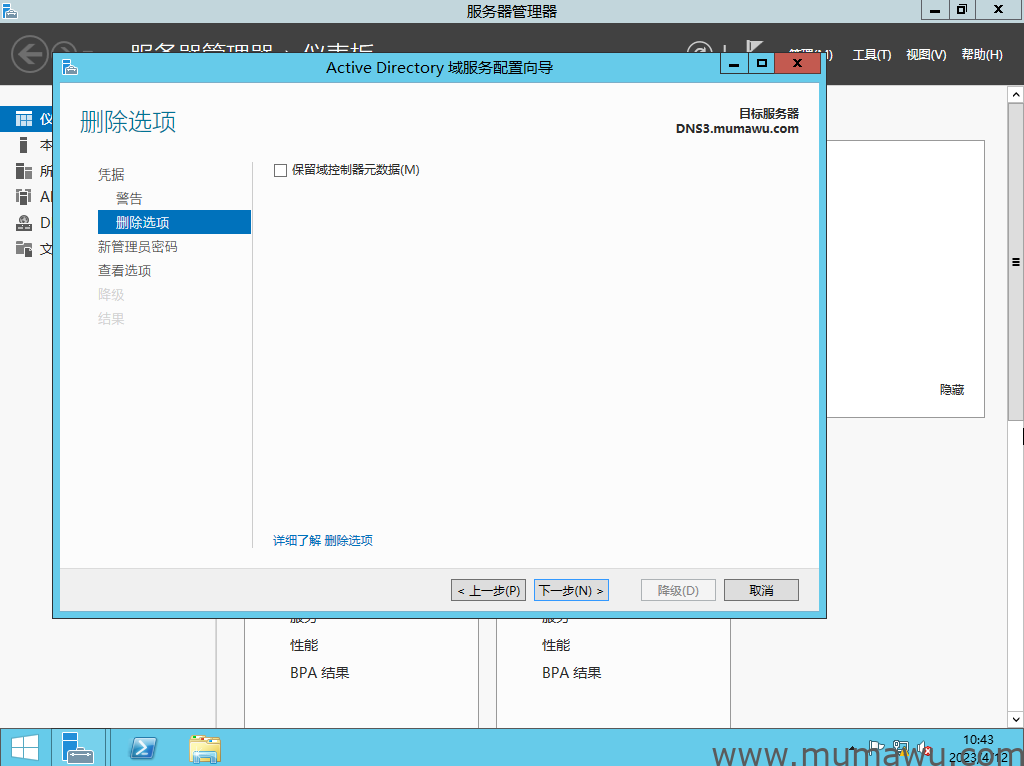Open the Windows Start button

(x=24, y=748)
